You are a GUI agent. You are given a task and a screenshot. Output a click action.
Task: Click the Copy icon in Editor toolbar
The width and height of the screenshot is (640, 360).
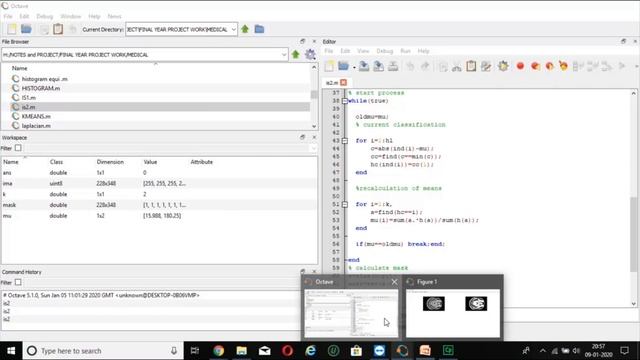tap(443, 66)
